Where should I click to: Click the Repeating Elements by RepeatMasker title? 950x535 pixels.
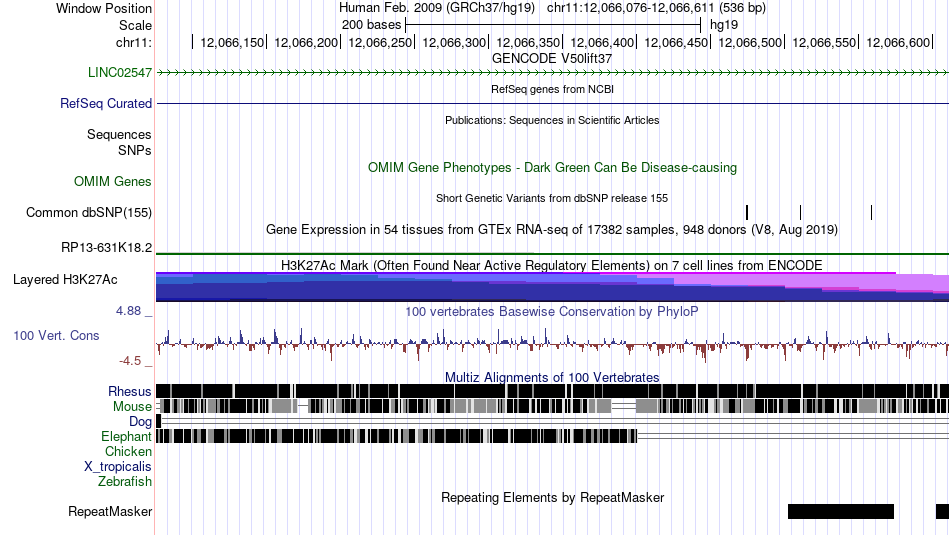(x=552, y=497)
